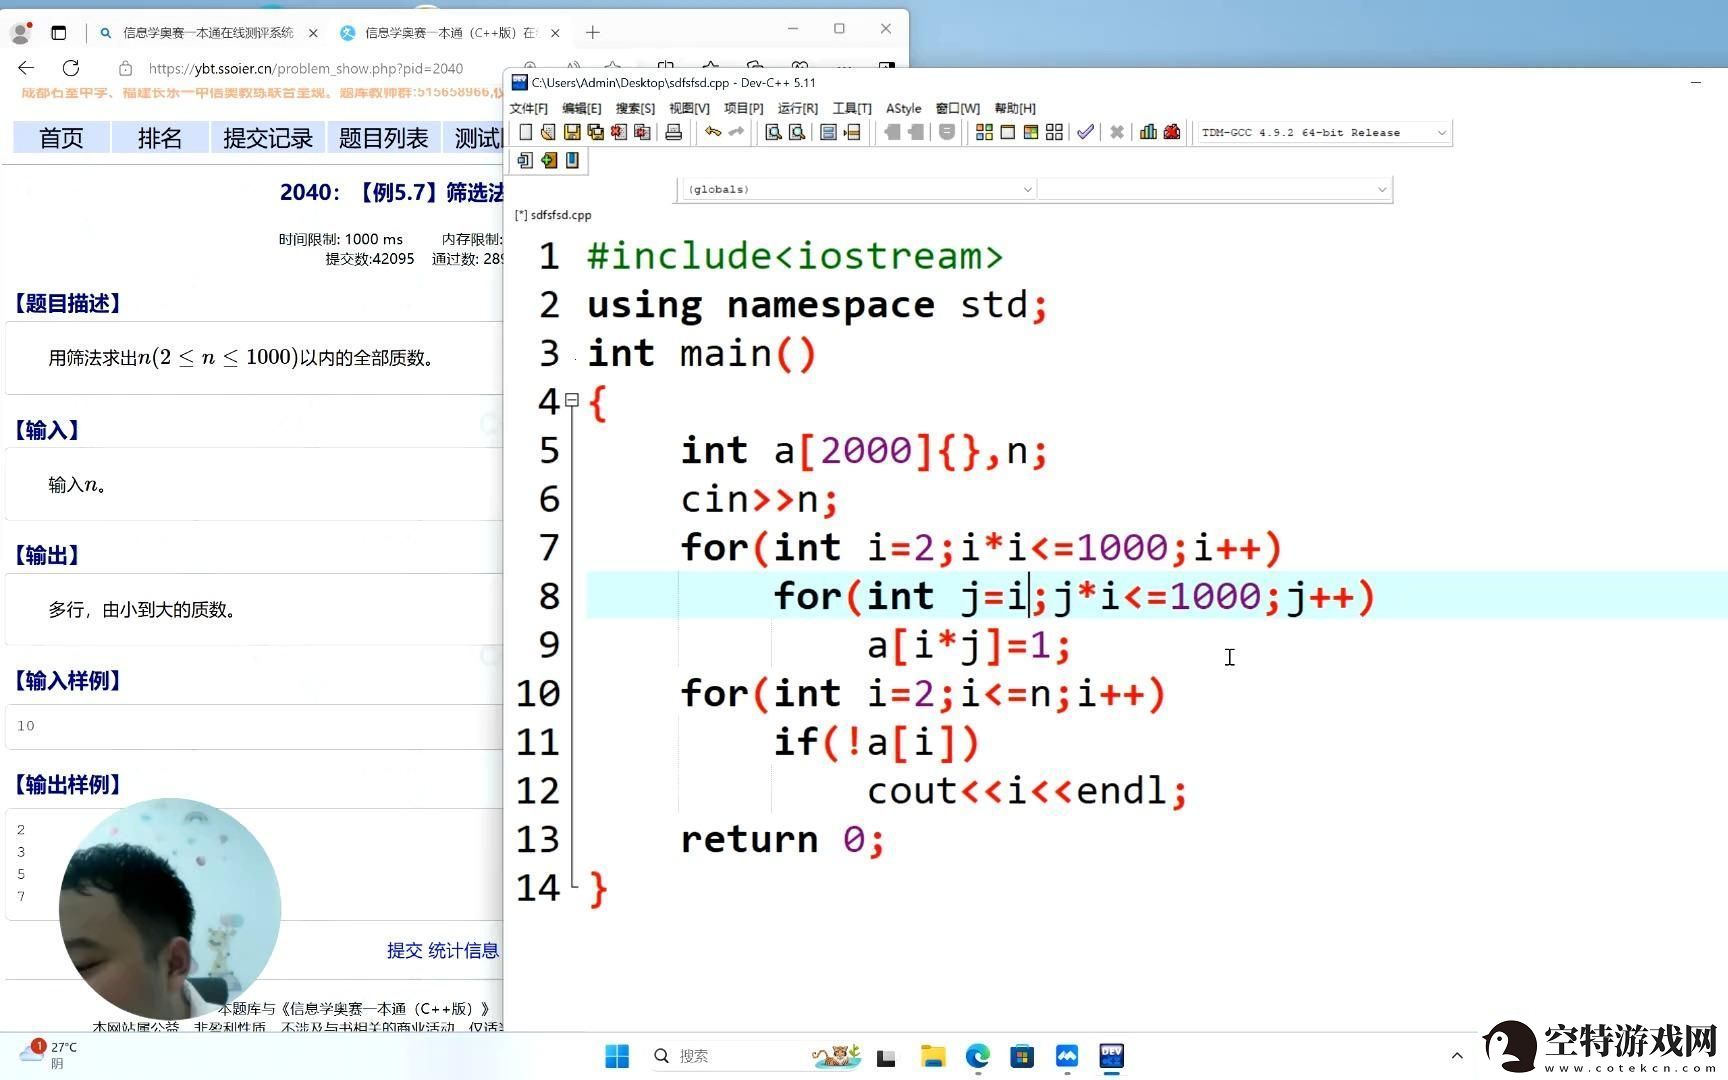
Task: Save the current file with the floppy icon
Action: tap(572, 132)
